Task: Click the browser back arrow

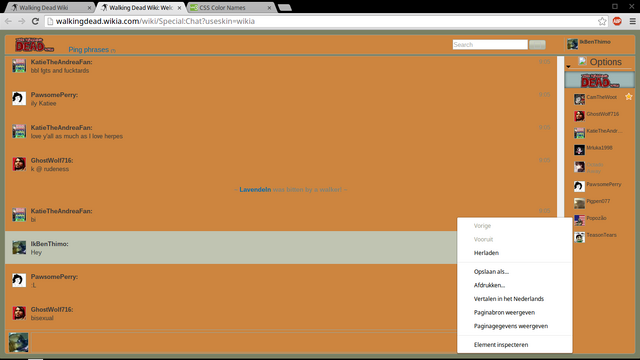Action: [x=8, y=21]
